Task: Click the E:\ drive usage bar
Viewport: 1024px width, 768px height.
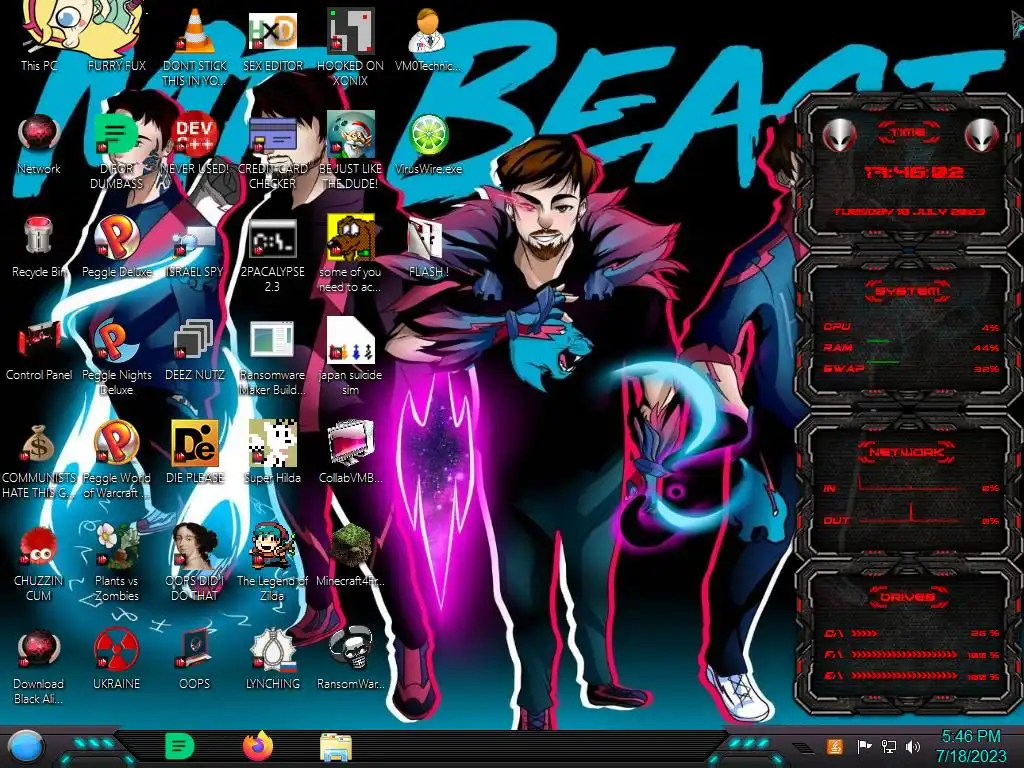Action: 904,676
